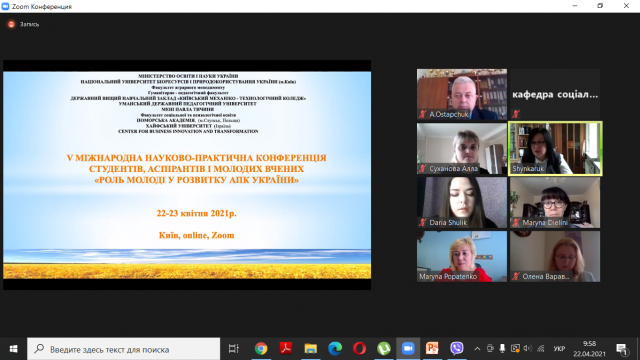Open the notification center icon
Image resolution: width=640 pixels, height=360 pixels.
click(622, 349)
